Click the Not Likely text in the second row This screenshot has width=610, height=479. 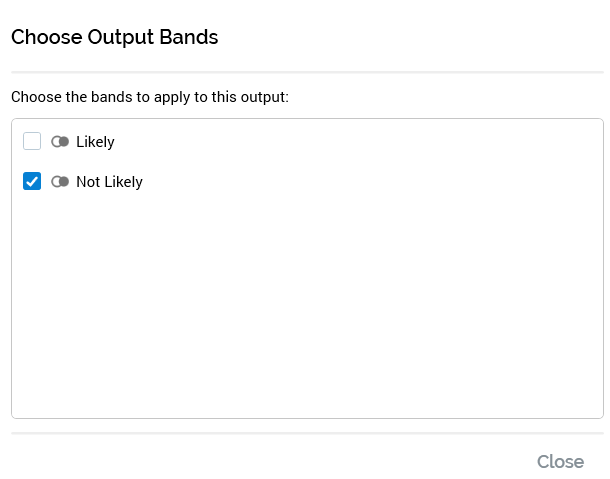109,182
